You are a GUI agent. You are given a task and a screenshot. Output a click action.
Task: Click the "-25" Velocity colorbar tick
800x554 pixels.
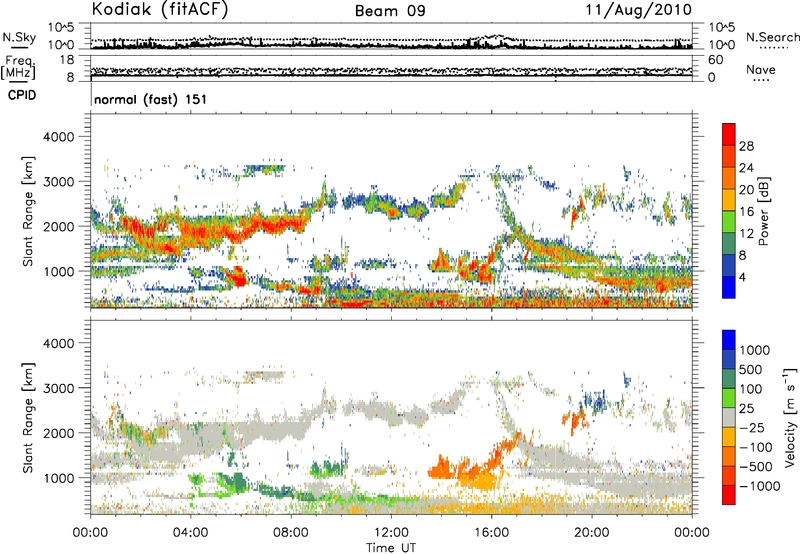coord(752,428)
